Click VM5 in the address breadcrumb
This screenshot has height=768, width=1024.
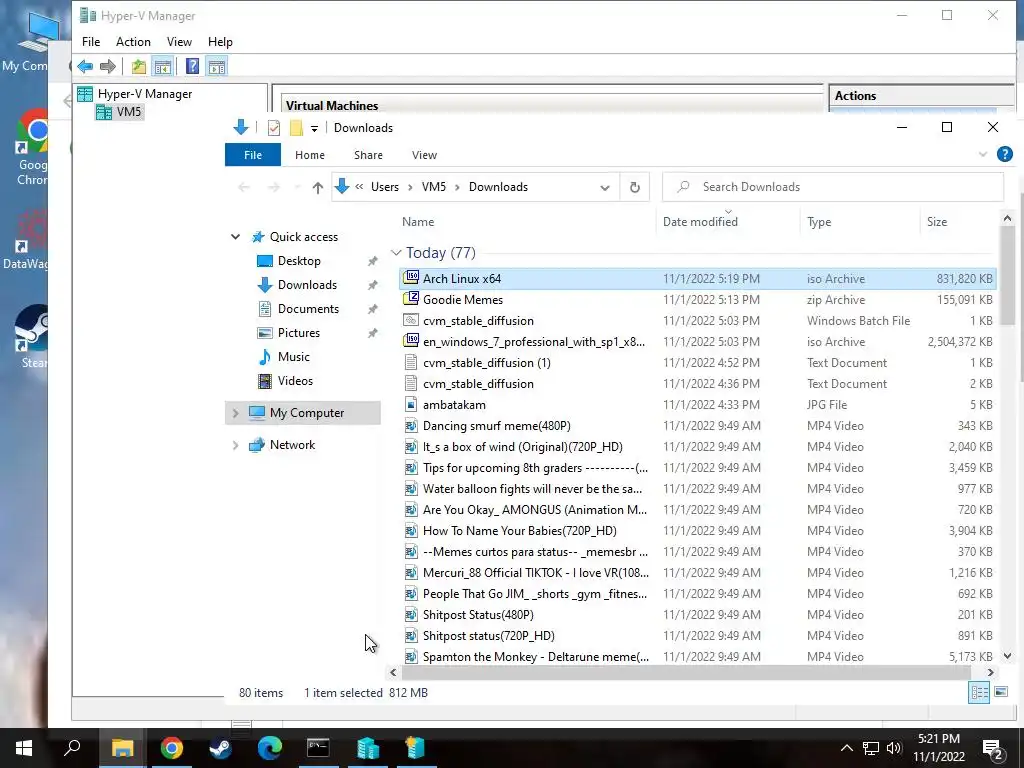click(x=434, y=187)
